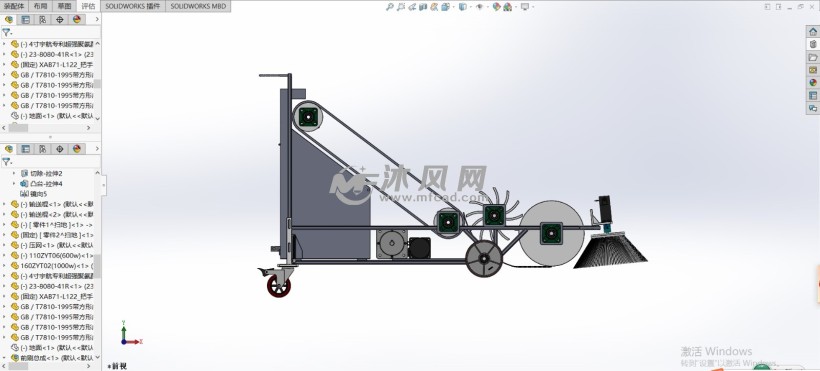
Task: Expand the 前刷总成<1> subassembly node
Action: (x=4, y=358)
